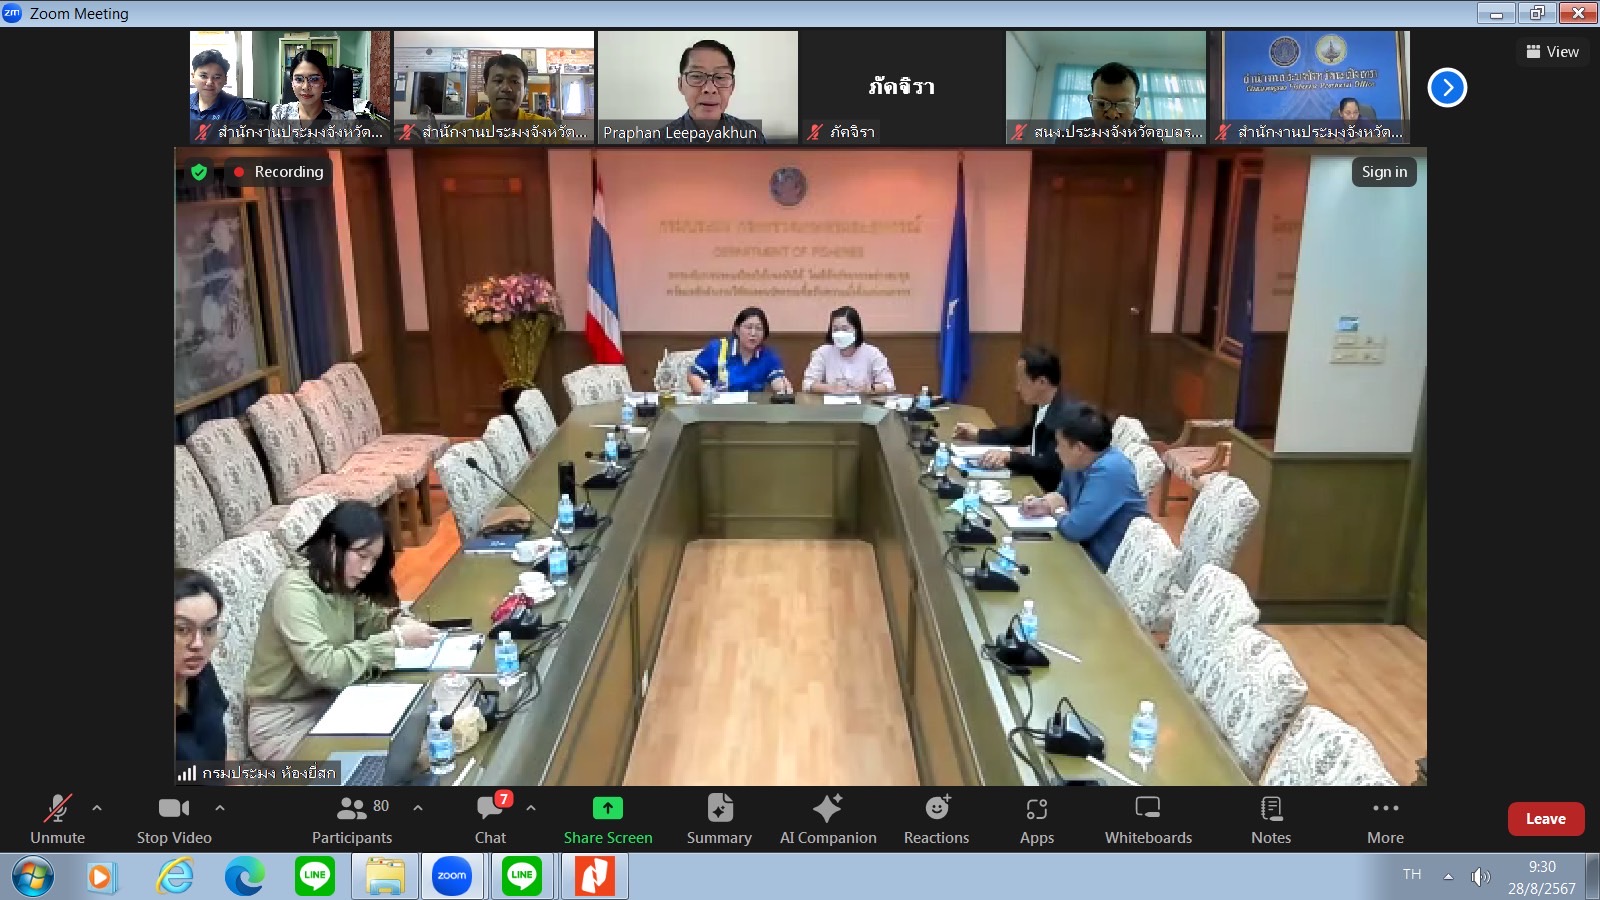Click the Zoom Meeting title bar icon
The image size is (1600, 900).
pos(12,13)
